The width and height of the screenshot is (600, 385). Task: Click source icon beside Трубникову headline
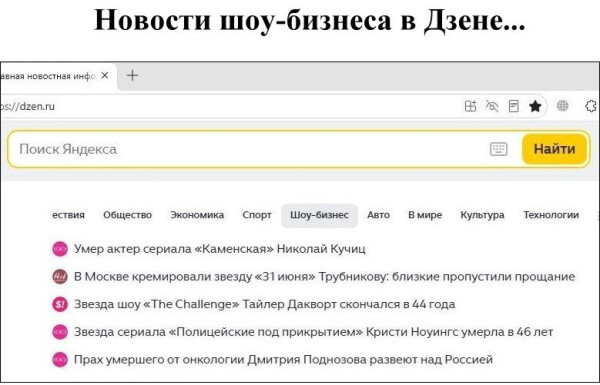pos(60,277)
